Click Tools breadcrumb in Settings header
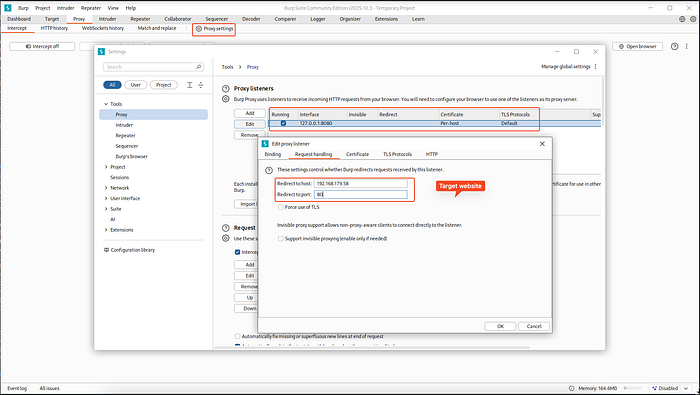Screen dimensions: 700x395 coord(228,67)
